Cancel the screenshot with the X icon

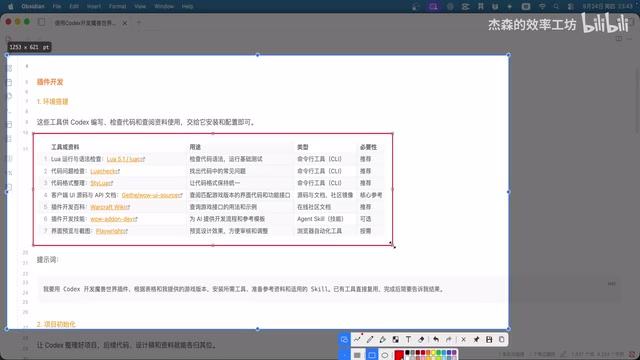click(463, 340)
